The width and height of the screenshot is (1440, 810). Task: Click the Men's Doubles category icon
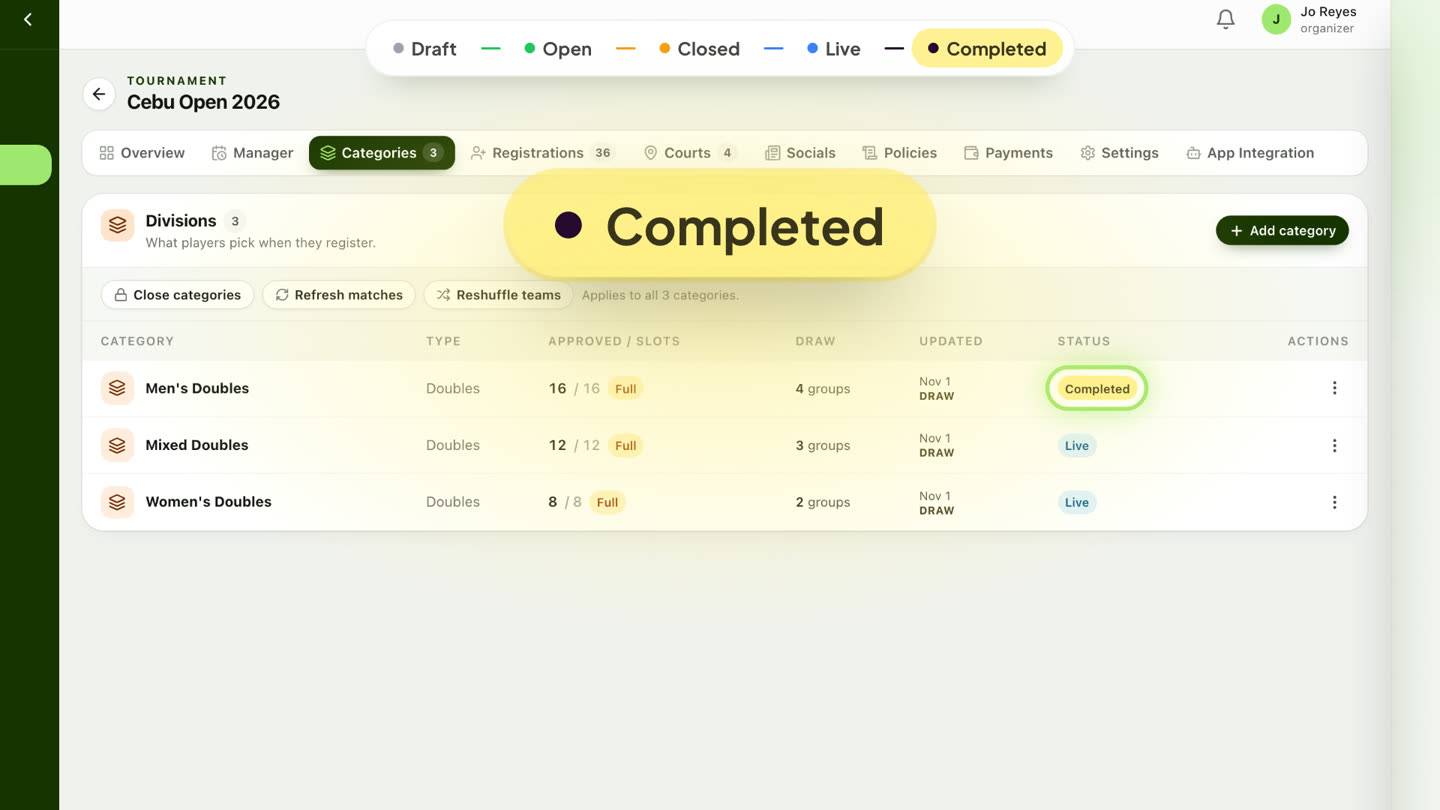click(118, 388)
